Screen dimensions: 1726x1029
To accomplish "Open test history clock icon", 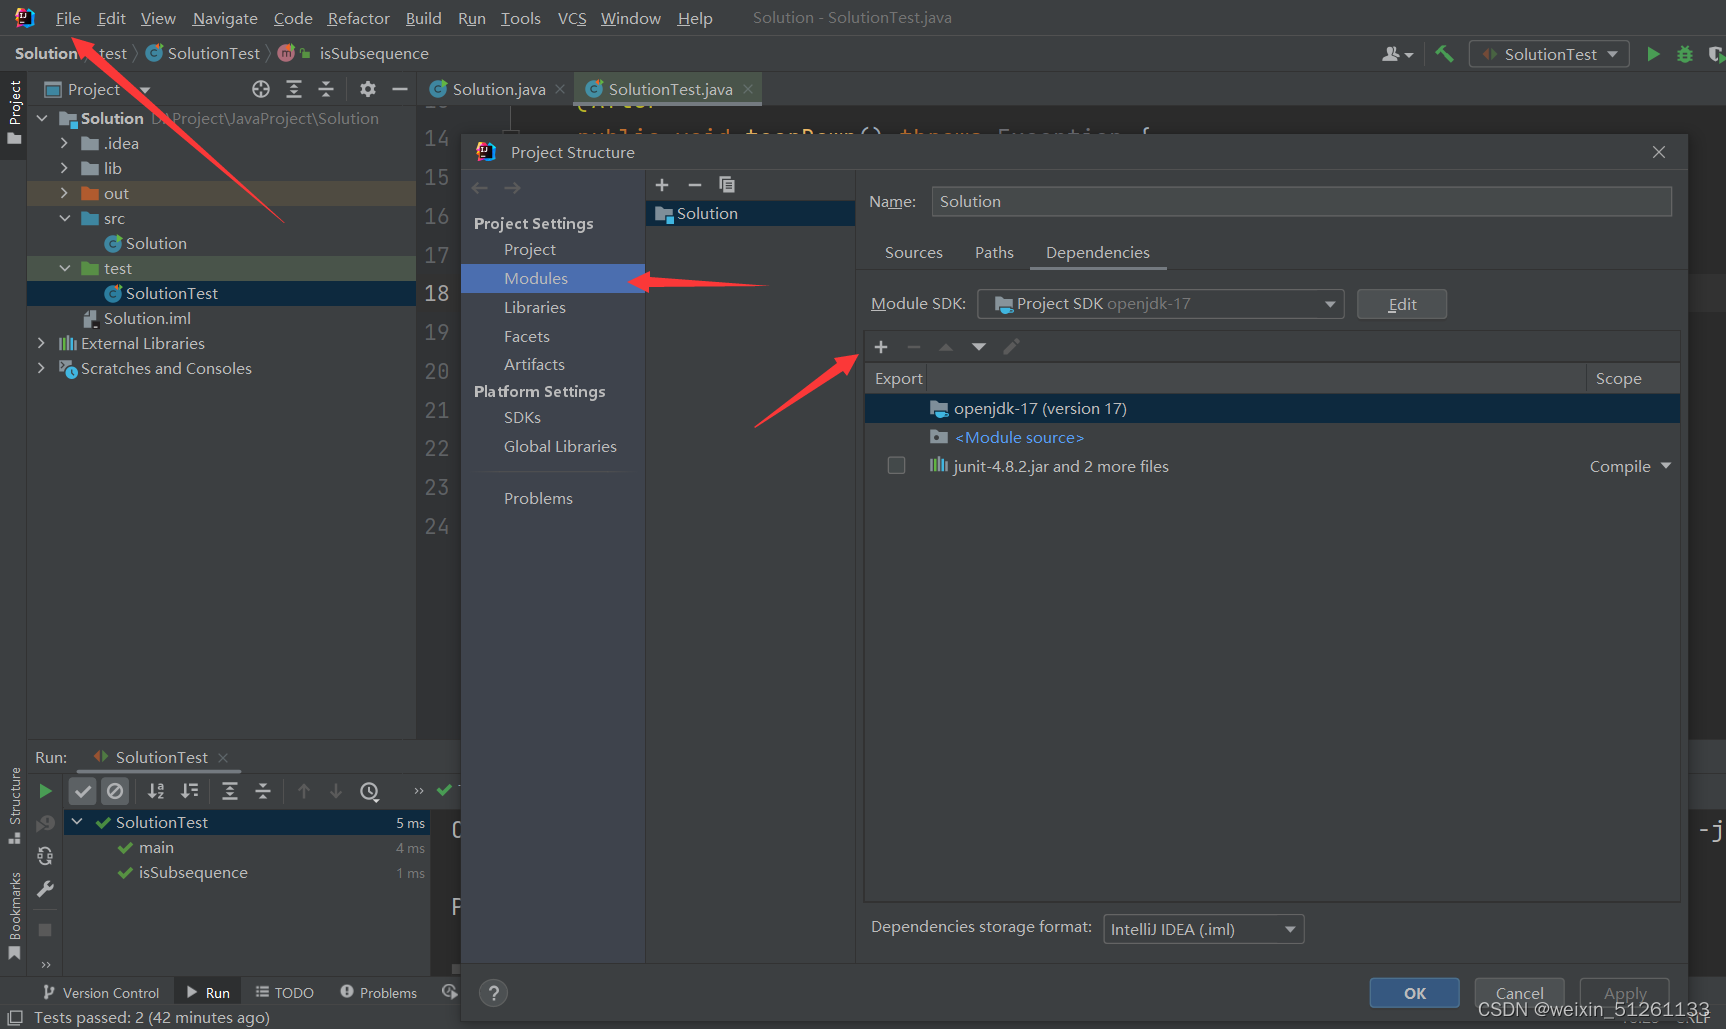I will (370, 791).
